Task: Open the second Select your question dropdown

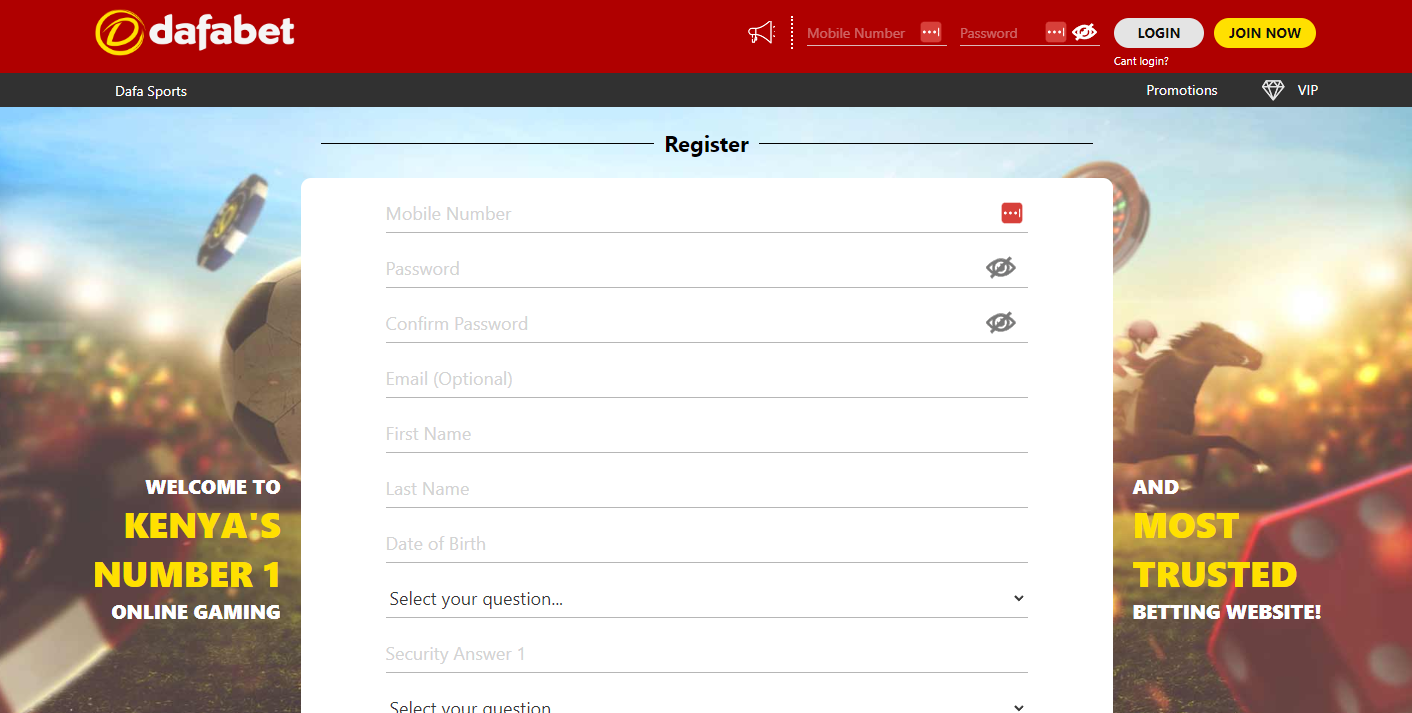Action: 707,704
